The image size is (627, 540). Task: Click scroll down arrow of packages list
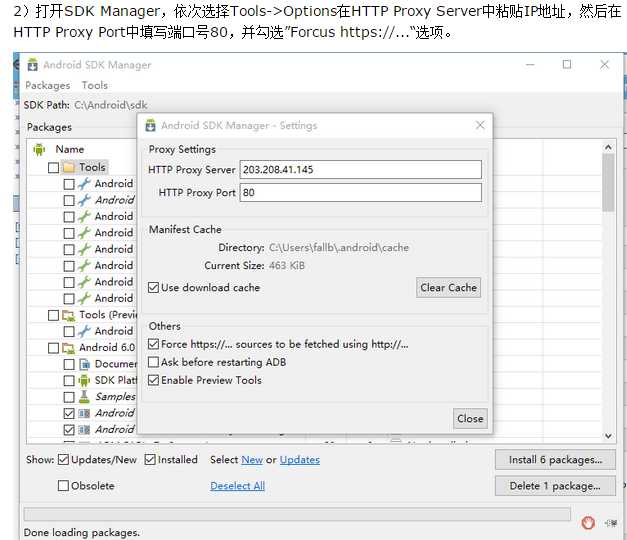click(x=608, y=436)
